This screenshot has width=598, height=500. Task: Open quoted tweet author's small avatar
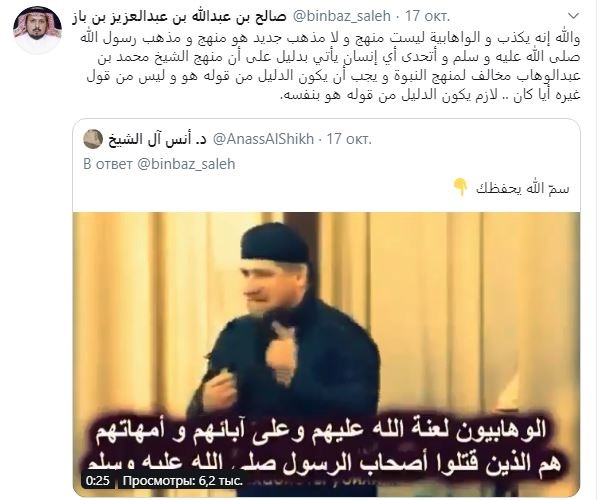tap(93, 139)
